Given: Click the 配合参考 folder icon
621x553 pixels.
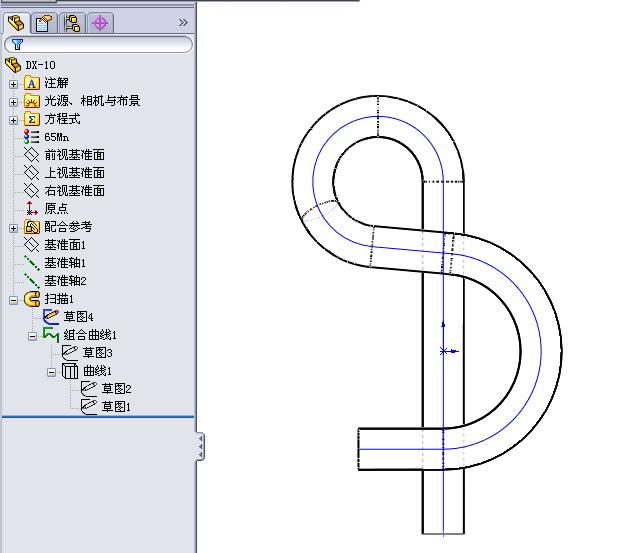Looking at the screenshot, I should point(32,227).
